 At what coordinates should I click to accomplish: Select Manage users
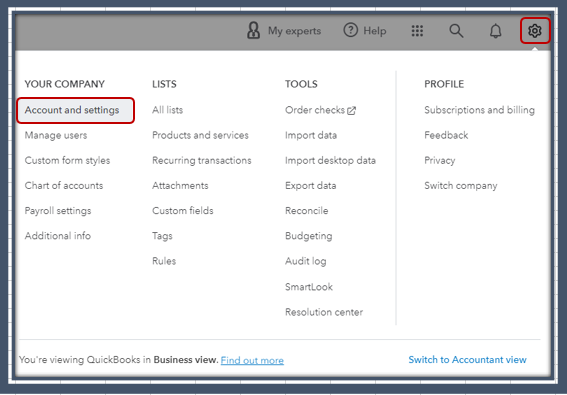(56, 135)
